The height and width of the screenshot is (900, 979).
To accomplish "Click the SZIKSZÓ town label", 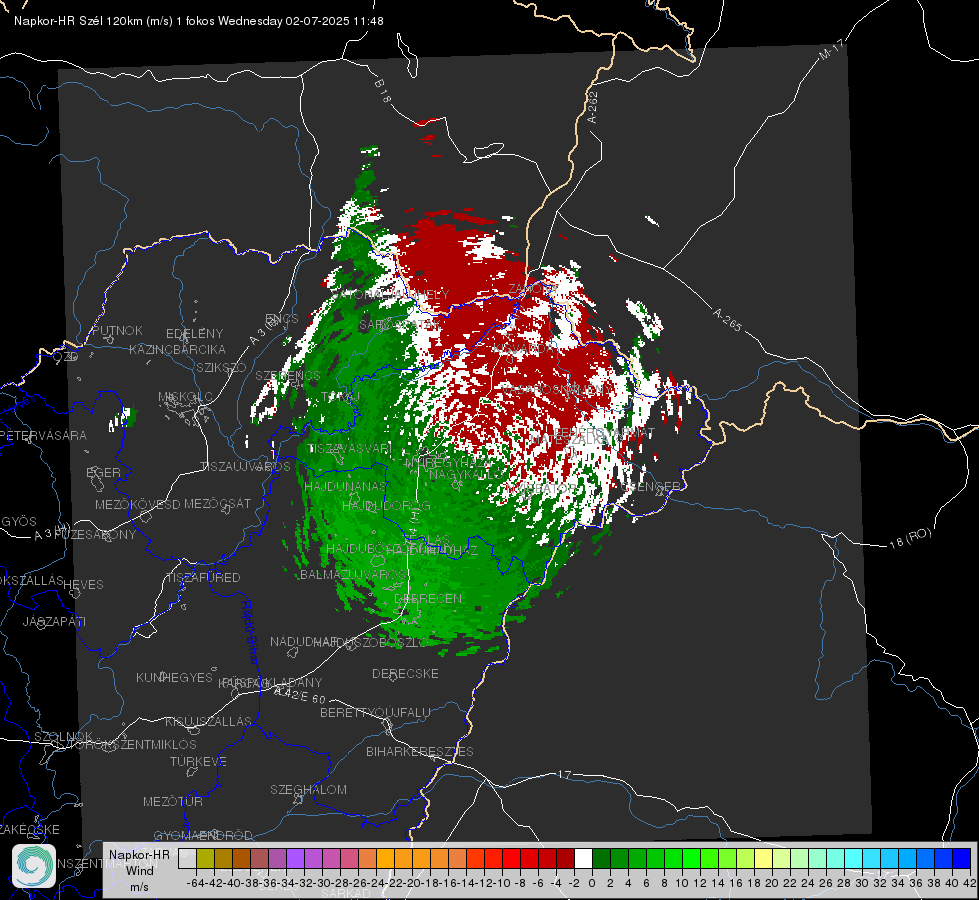I will 222,367.
